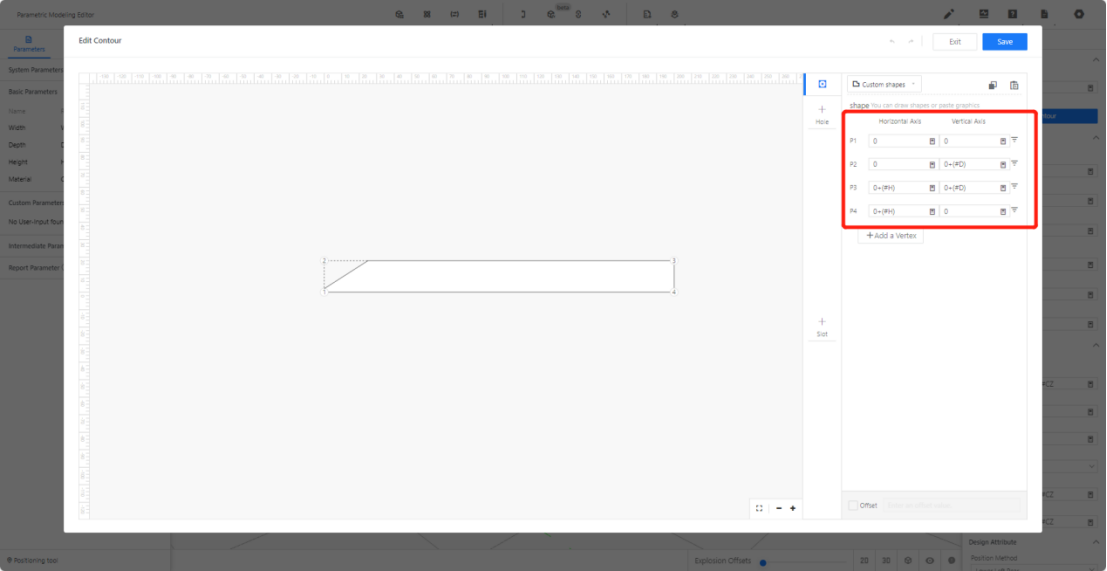The image size is (1107, 571).
Task: Open formula editor for P3 Horizontal Axis
Action: click(x=932, y=188)
